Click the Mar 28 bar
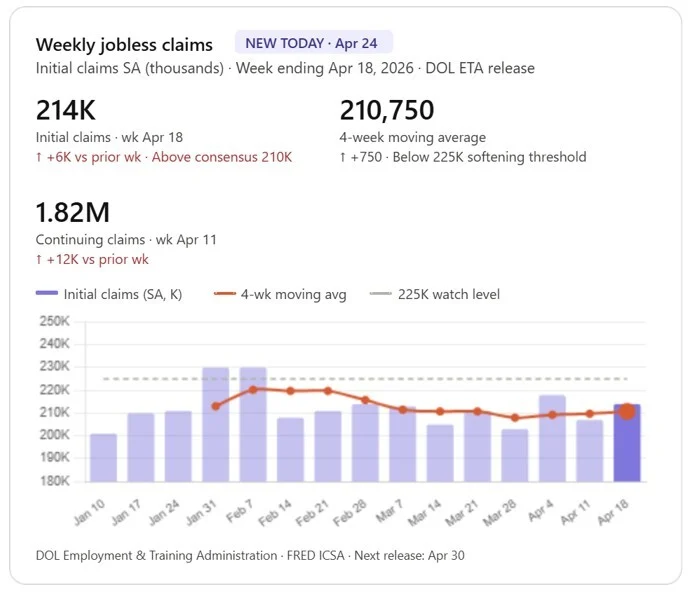The height and width of the screenshot is (593, 694). (x=515, y=455)
